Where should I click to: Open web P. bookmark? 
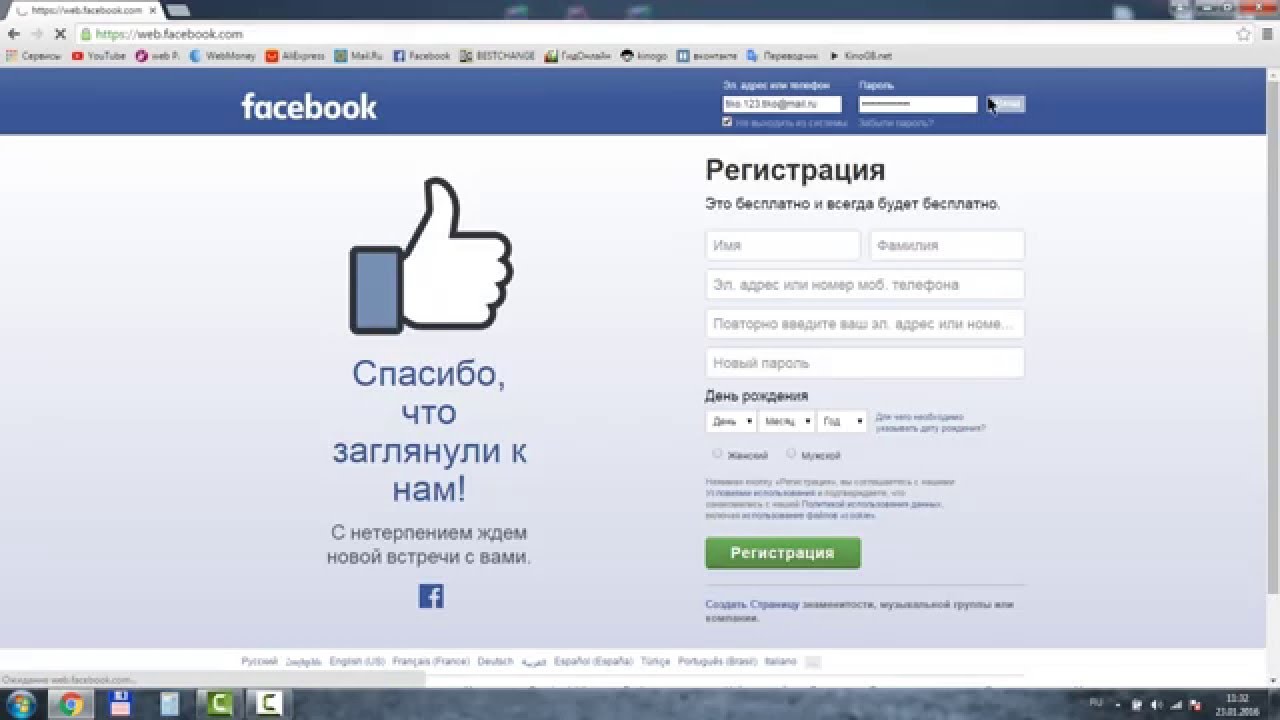point(158,56)
